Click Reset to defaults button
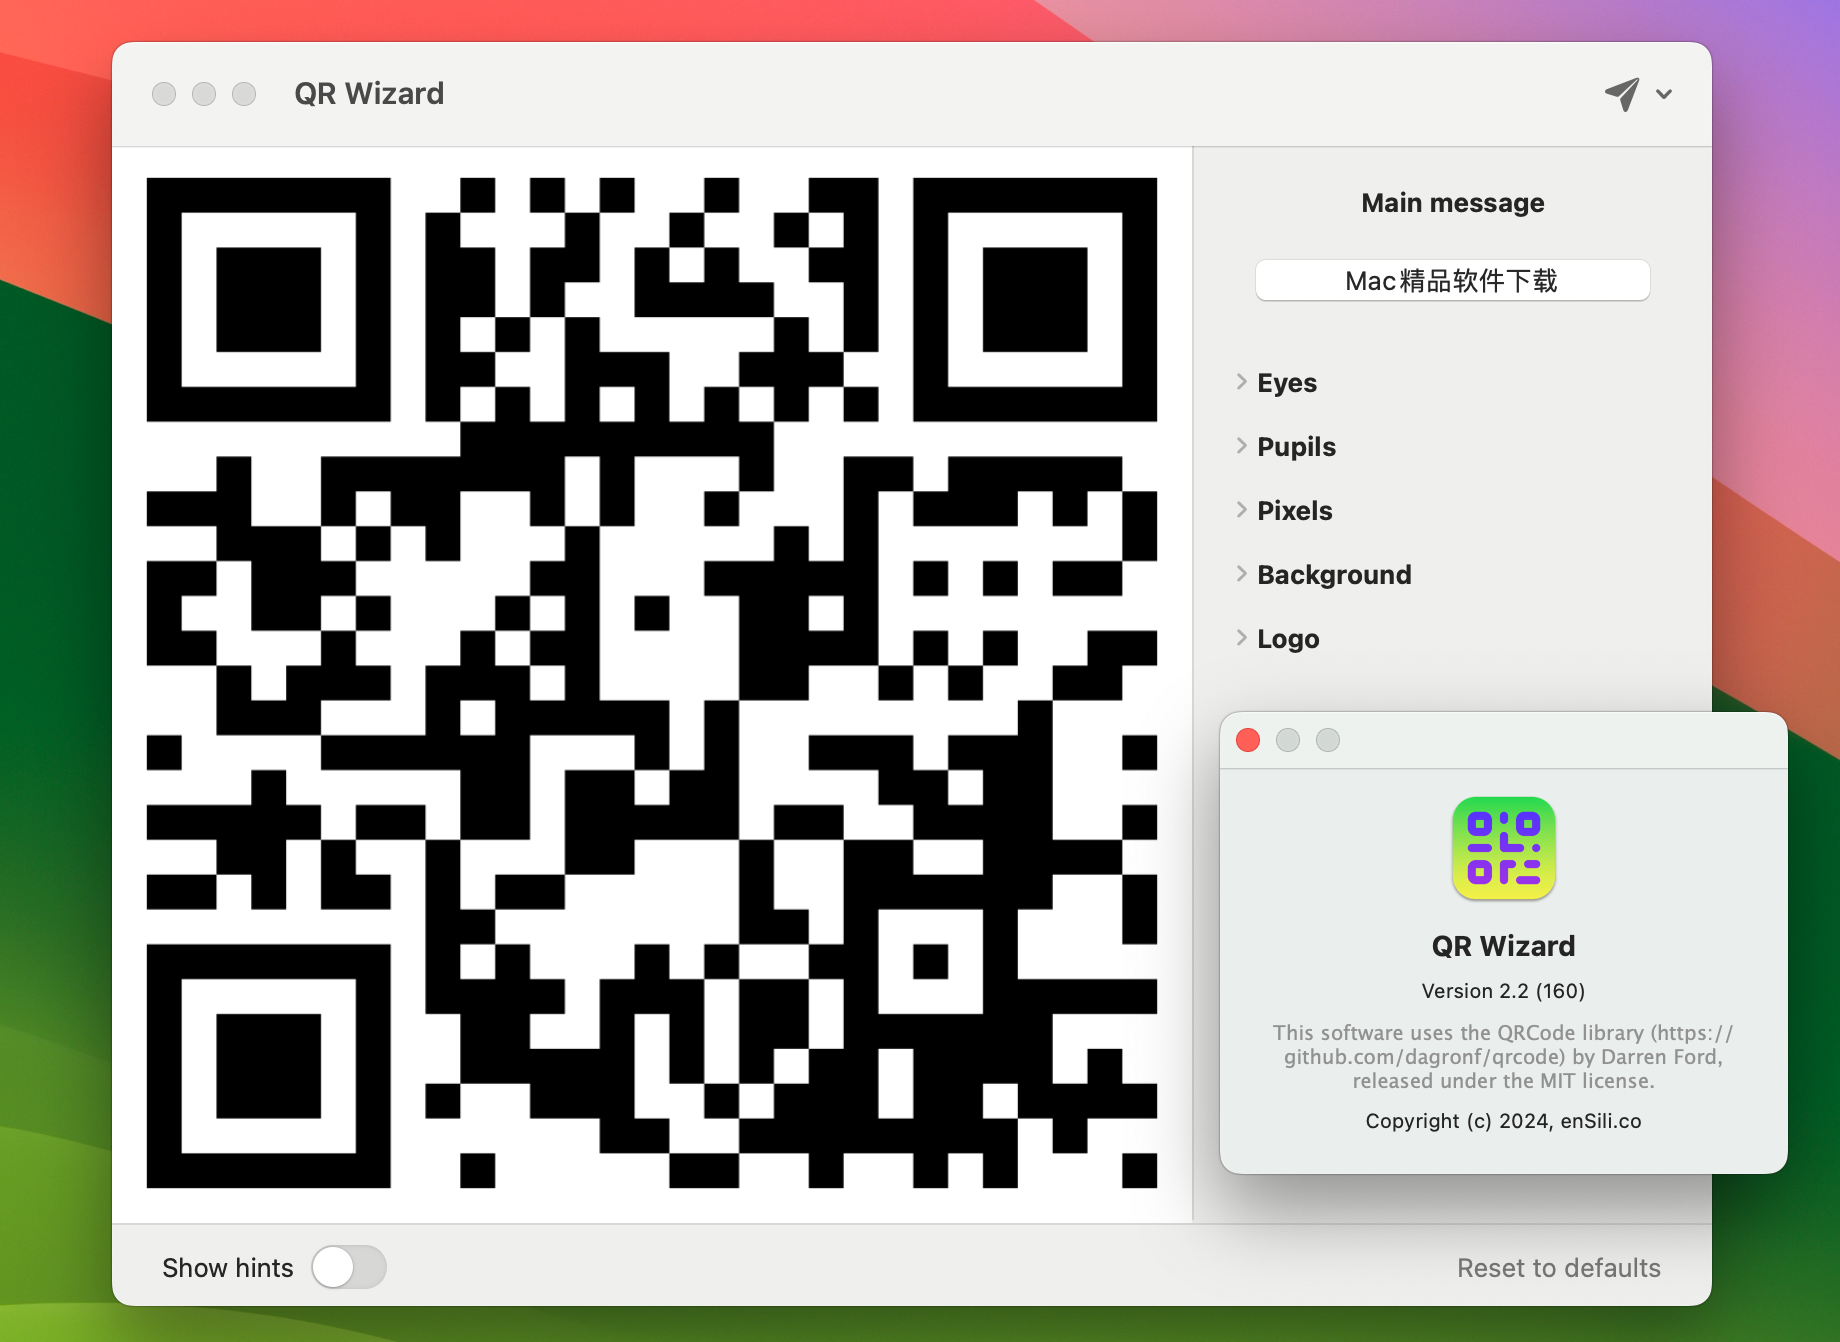 1558,1268
